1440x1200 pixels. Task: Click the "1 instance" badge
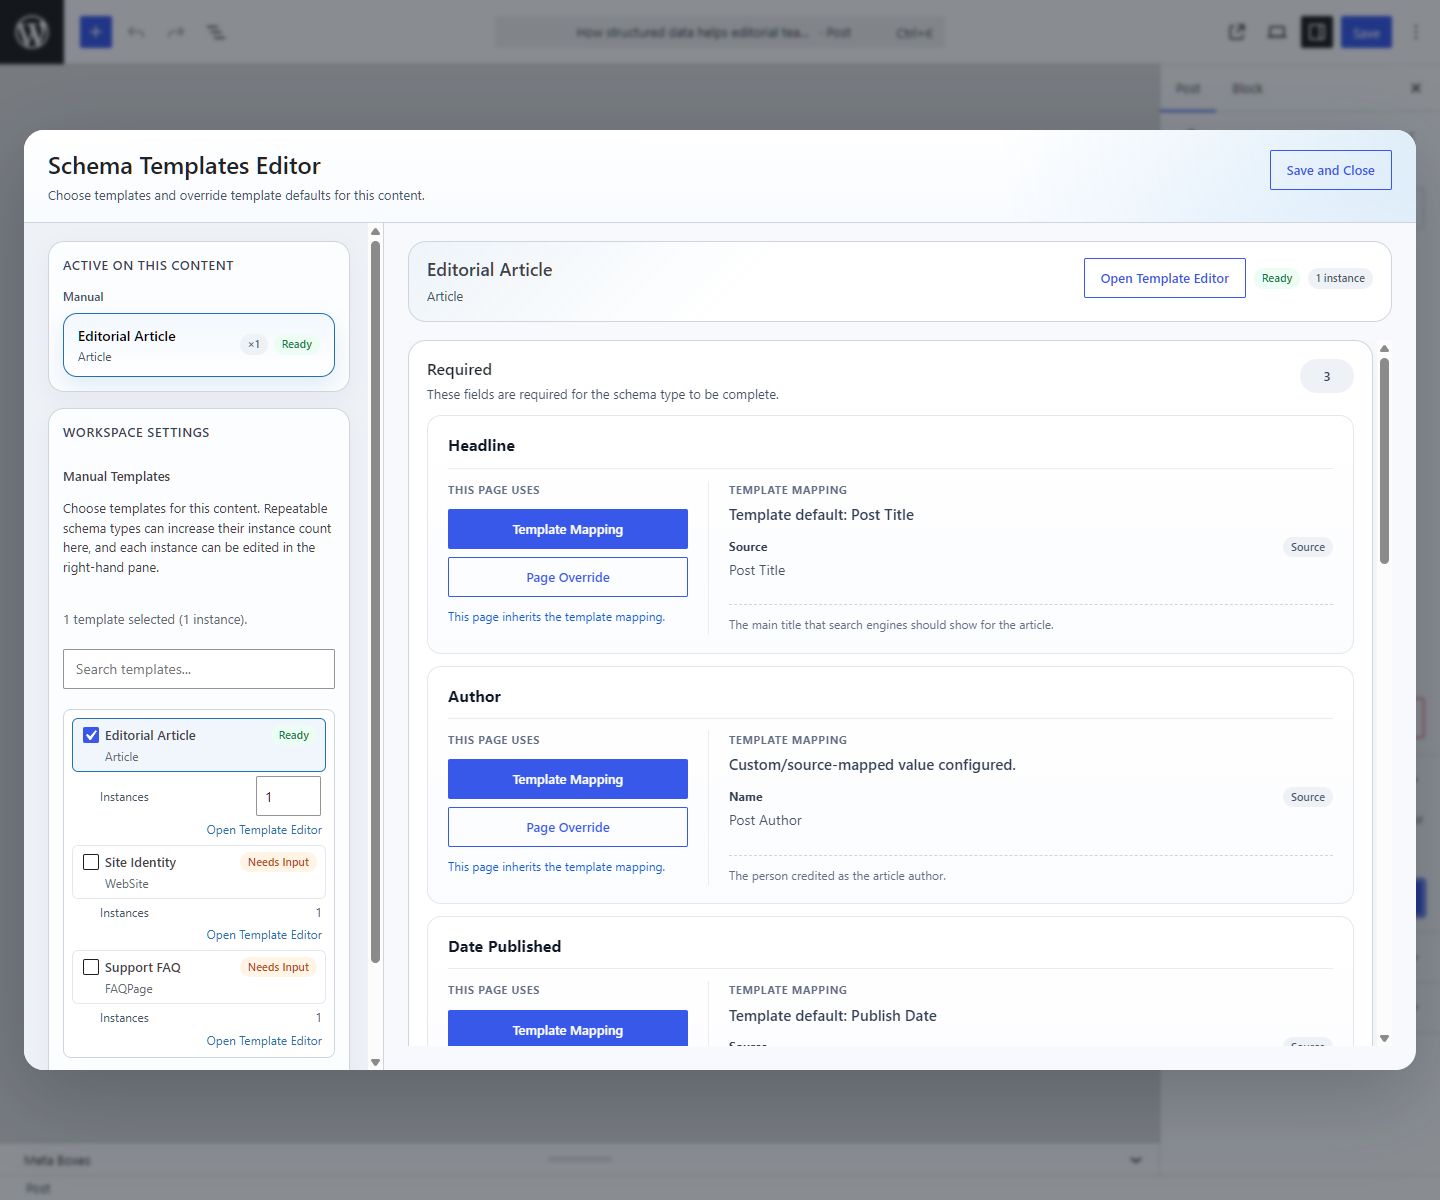click(1340, 278)
